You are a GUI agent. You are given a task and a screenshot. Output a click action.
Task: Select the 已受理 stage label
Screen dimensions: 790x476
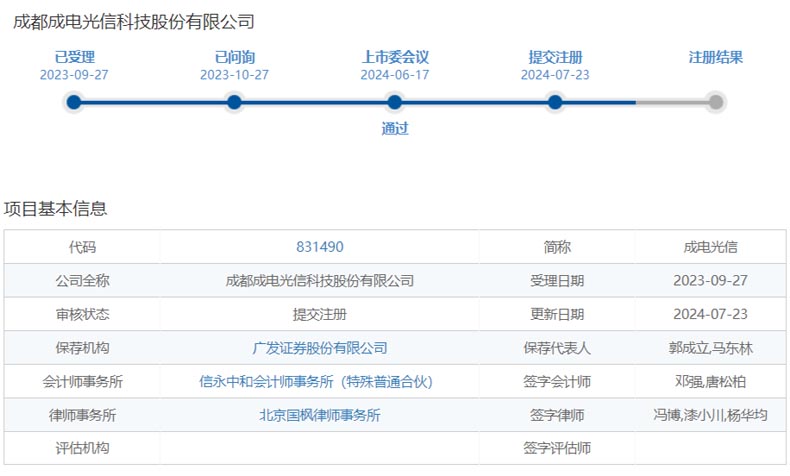click(75, 57)
